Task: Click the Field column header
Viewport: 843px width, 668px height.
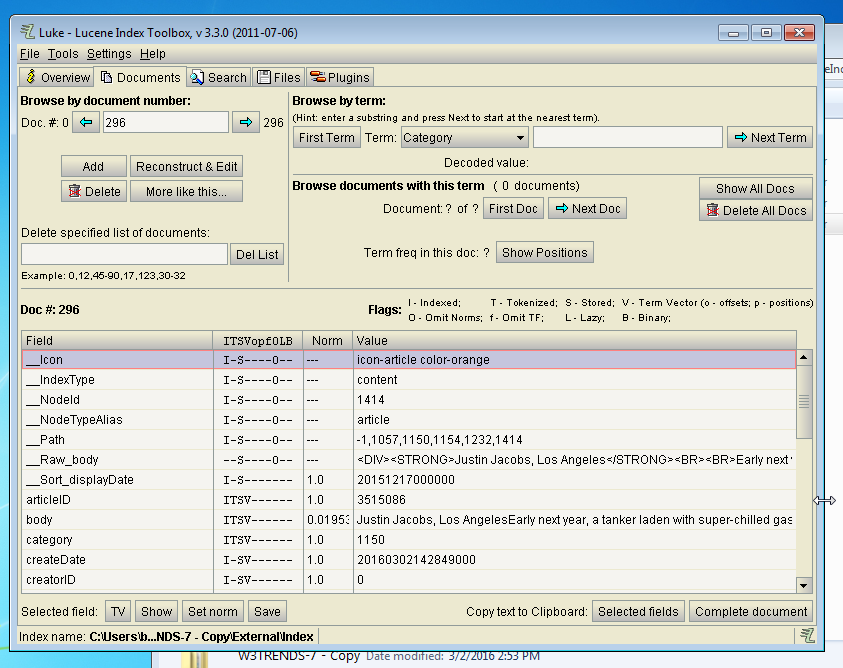Action: click(x=117, y=340)
